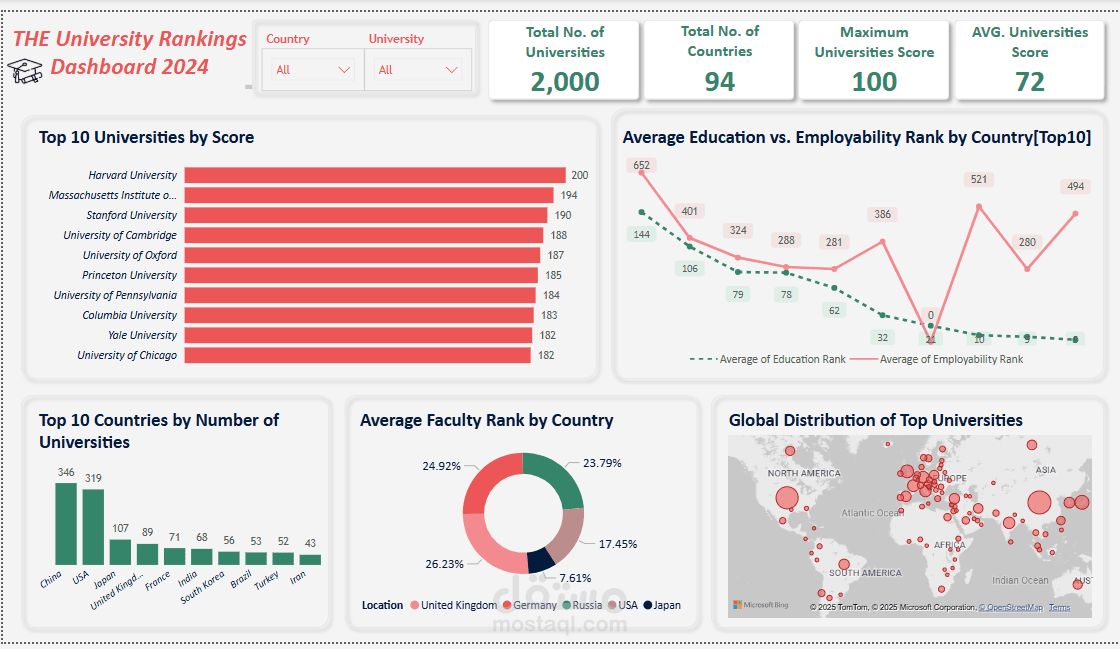Click the large bubble over North America
The image size is (1120, 649).
click(x=786, y=498)
